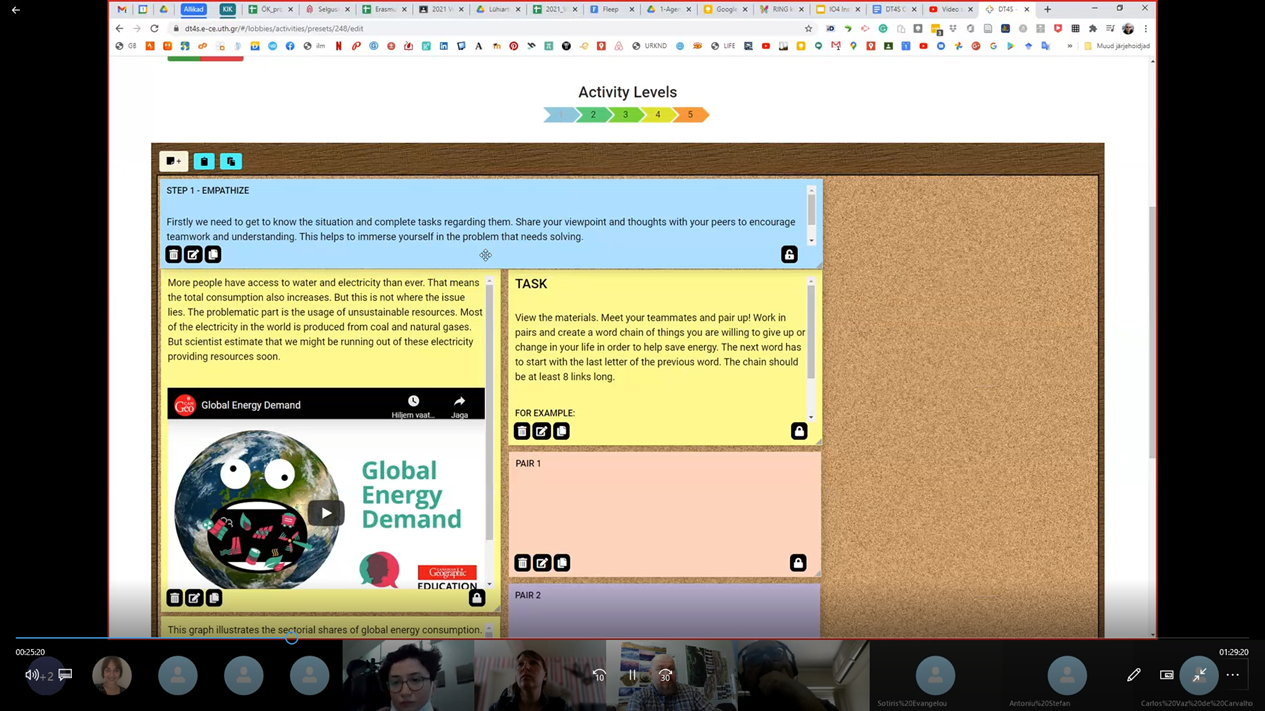
Task: Select activity level 5 arrow
Action: point(690,115)
